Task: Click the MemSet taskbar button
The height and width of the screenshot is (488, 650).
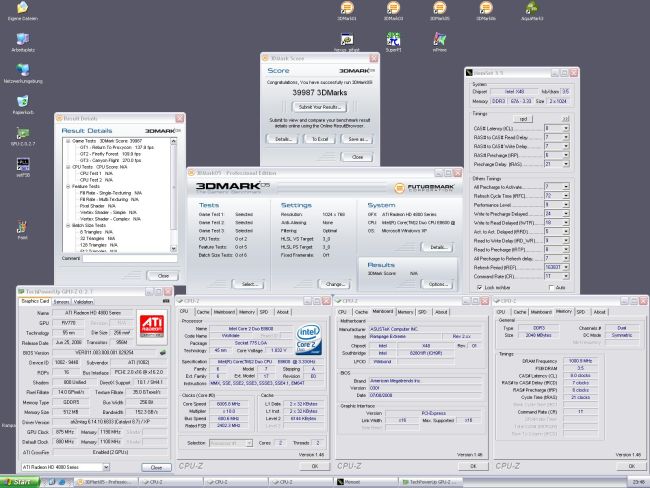Action: click(x=366, y=482)
